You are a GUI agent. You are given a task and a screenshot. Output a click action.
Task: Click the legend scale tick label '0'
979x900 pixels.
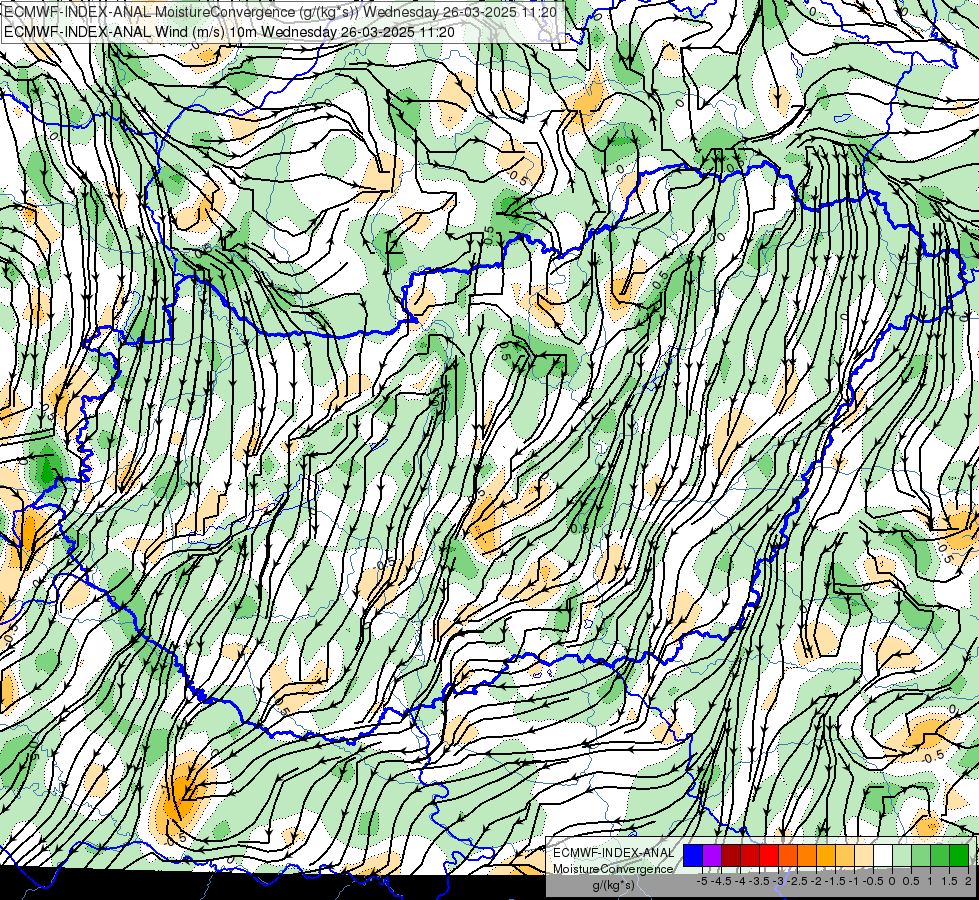point(892,881)
